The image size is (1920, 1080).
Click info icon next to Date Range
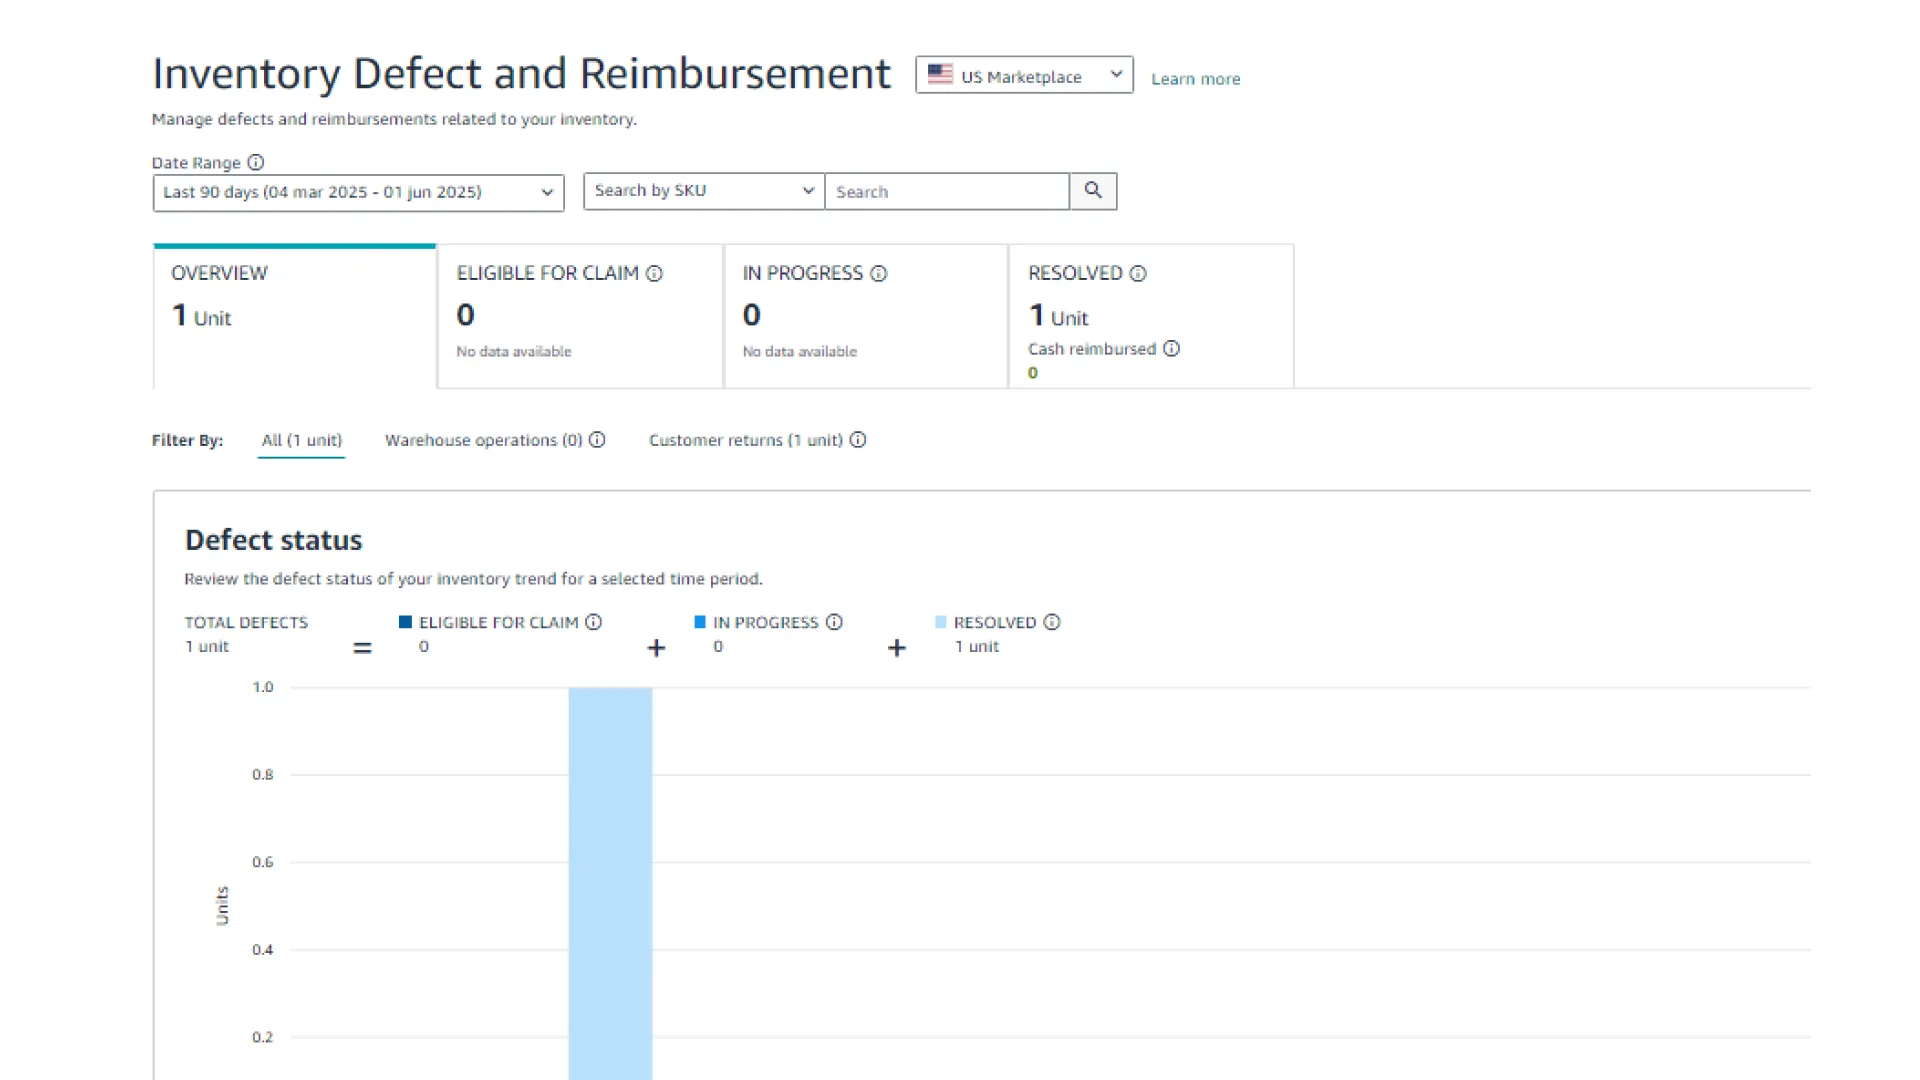[x=256, y=162]
